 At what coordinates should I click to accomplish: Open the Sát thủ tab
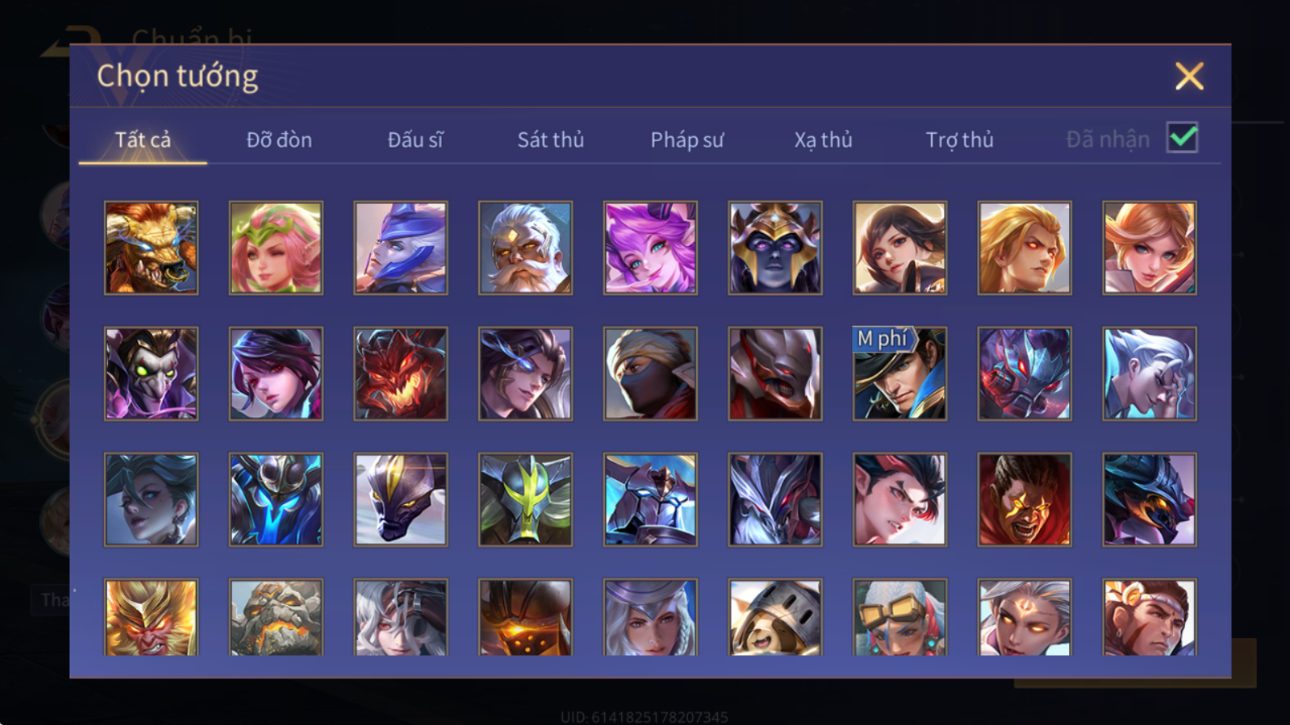click(x=550, y=140)
